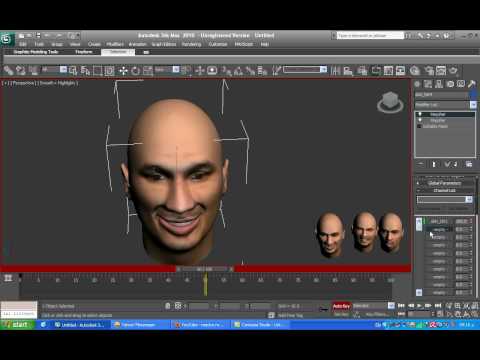Click the InfoCenter search field
Viewport: 480px width, 360px height.
click(x=370, y=35)
